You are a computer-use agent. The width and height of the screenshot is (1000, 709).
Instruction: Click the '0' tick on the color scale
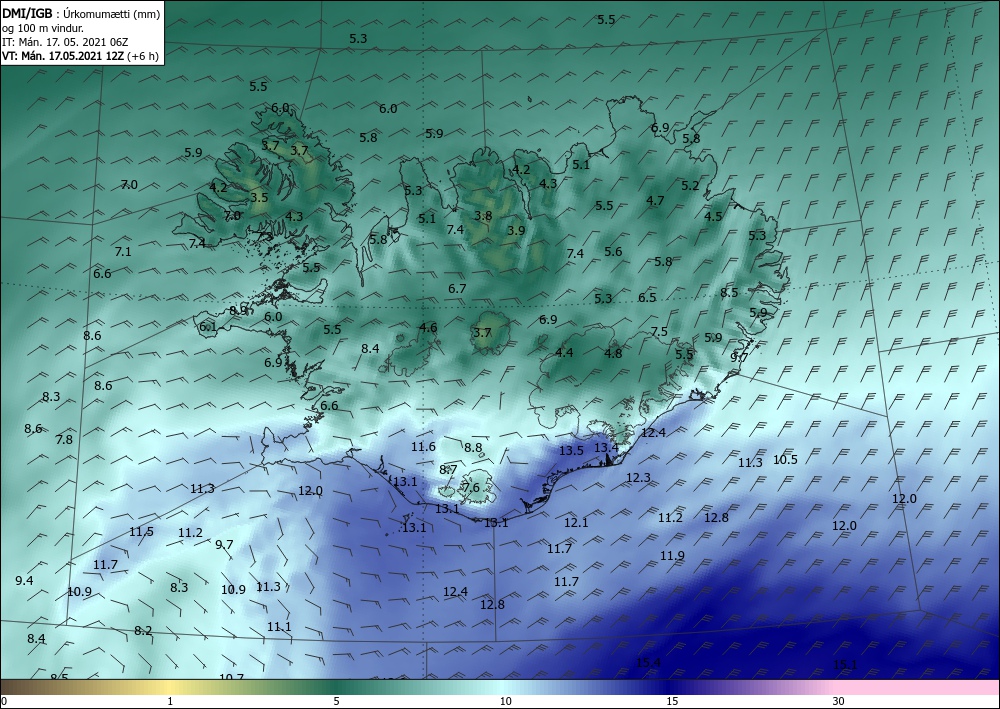pos(4,702)
